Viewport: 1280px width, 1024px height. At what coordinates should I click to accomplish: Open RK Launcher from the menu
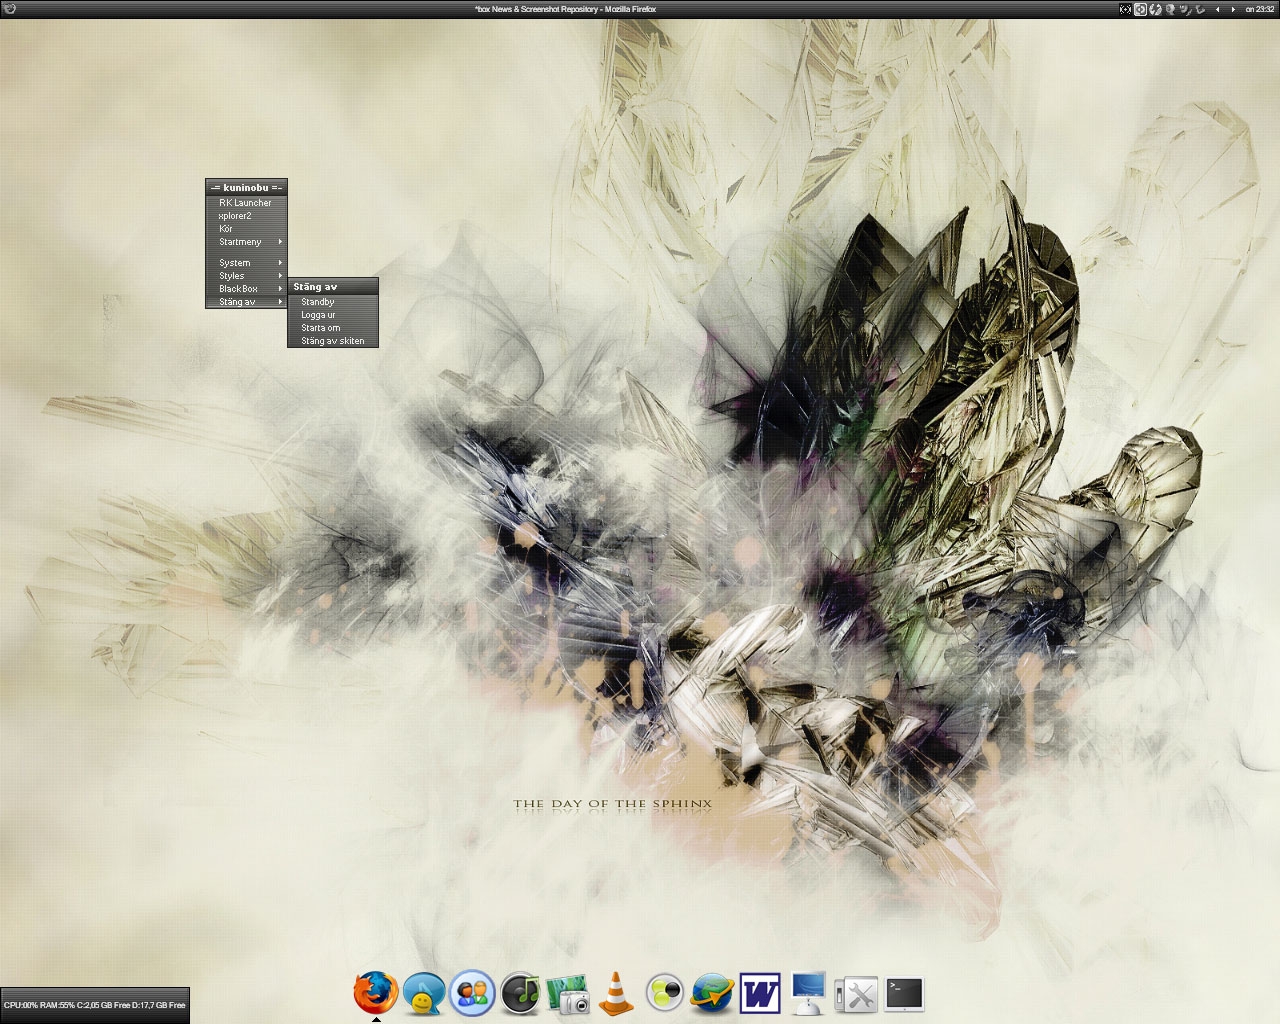[x=246, y=202]
